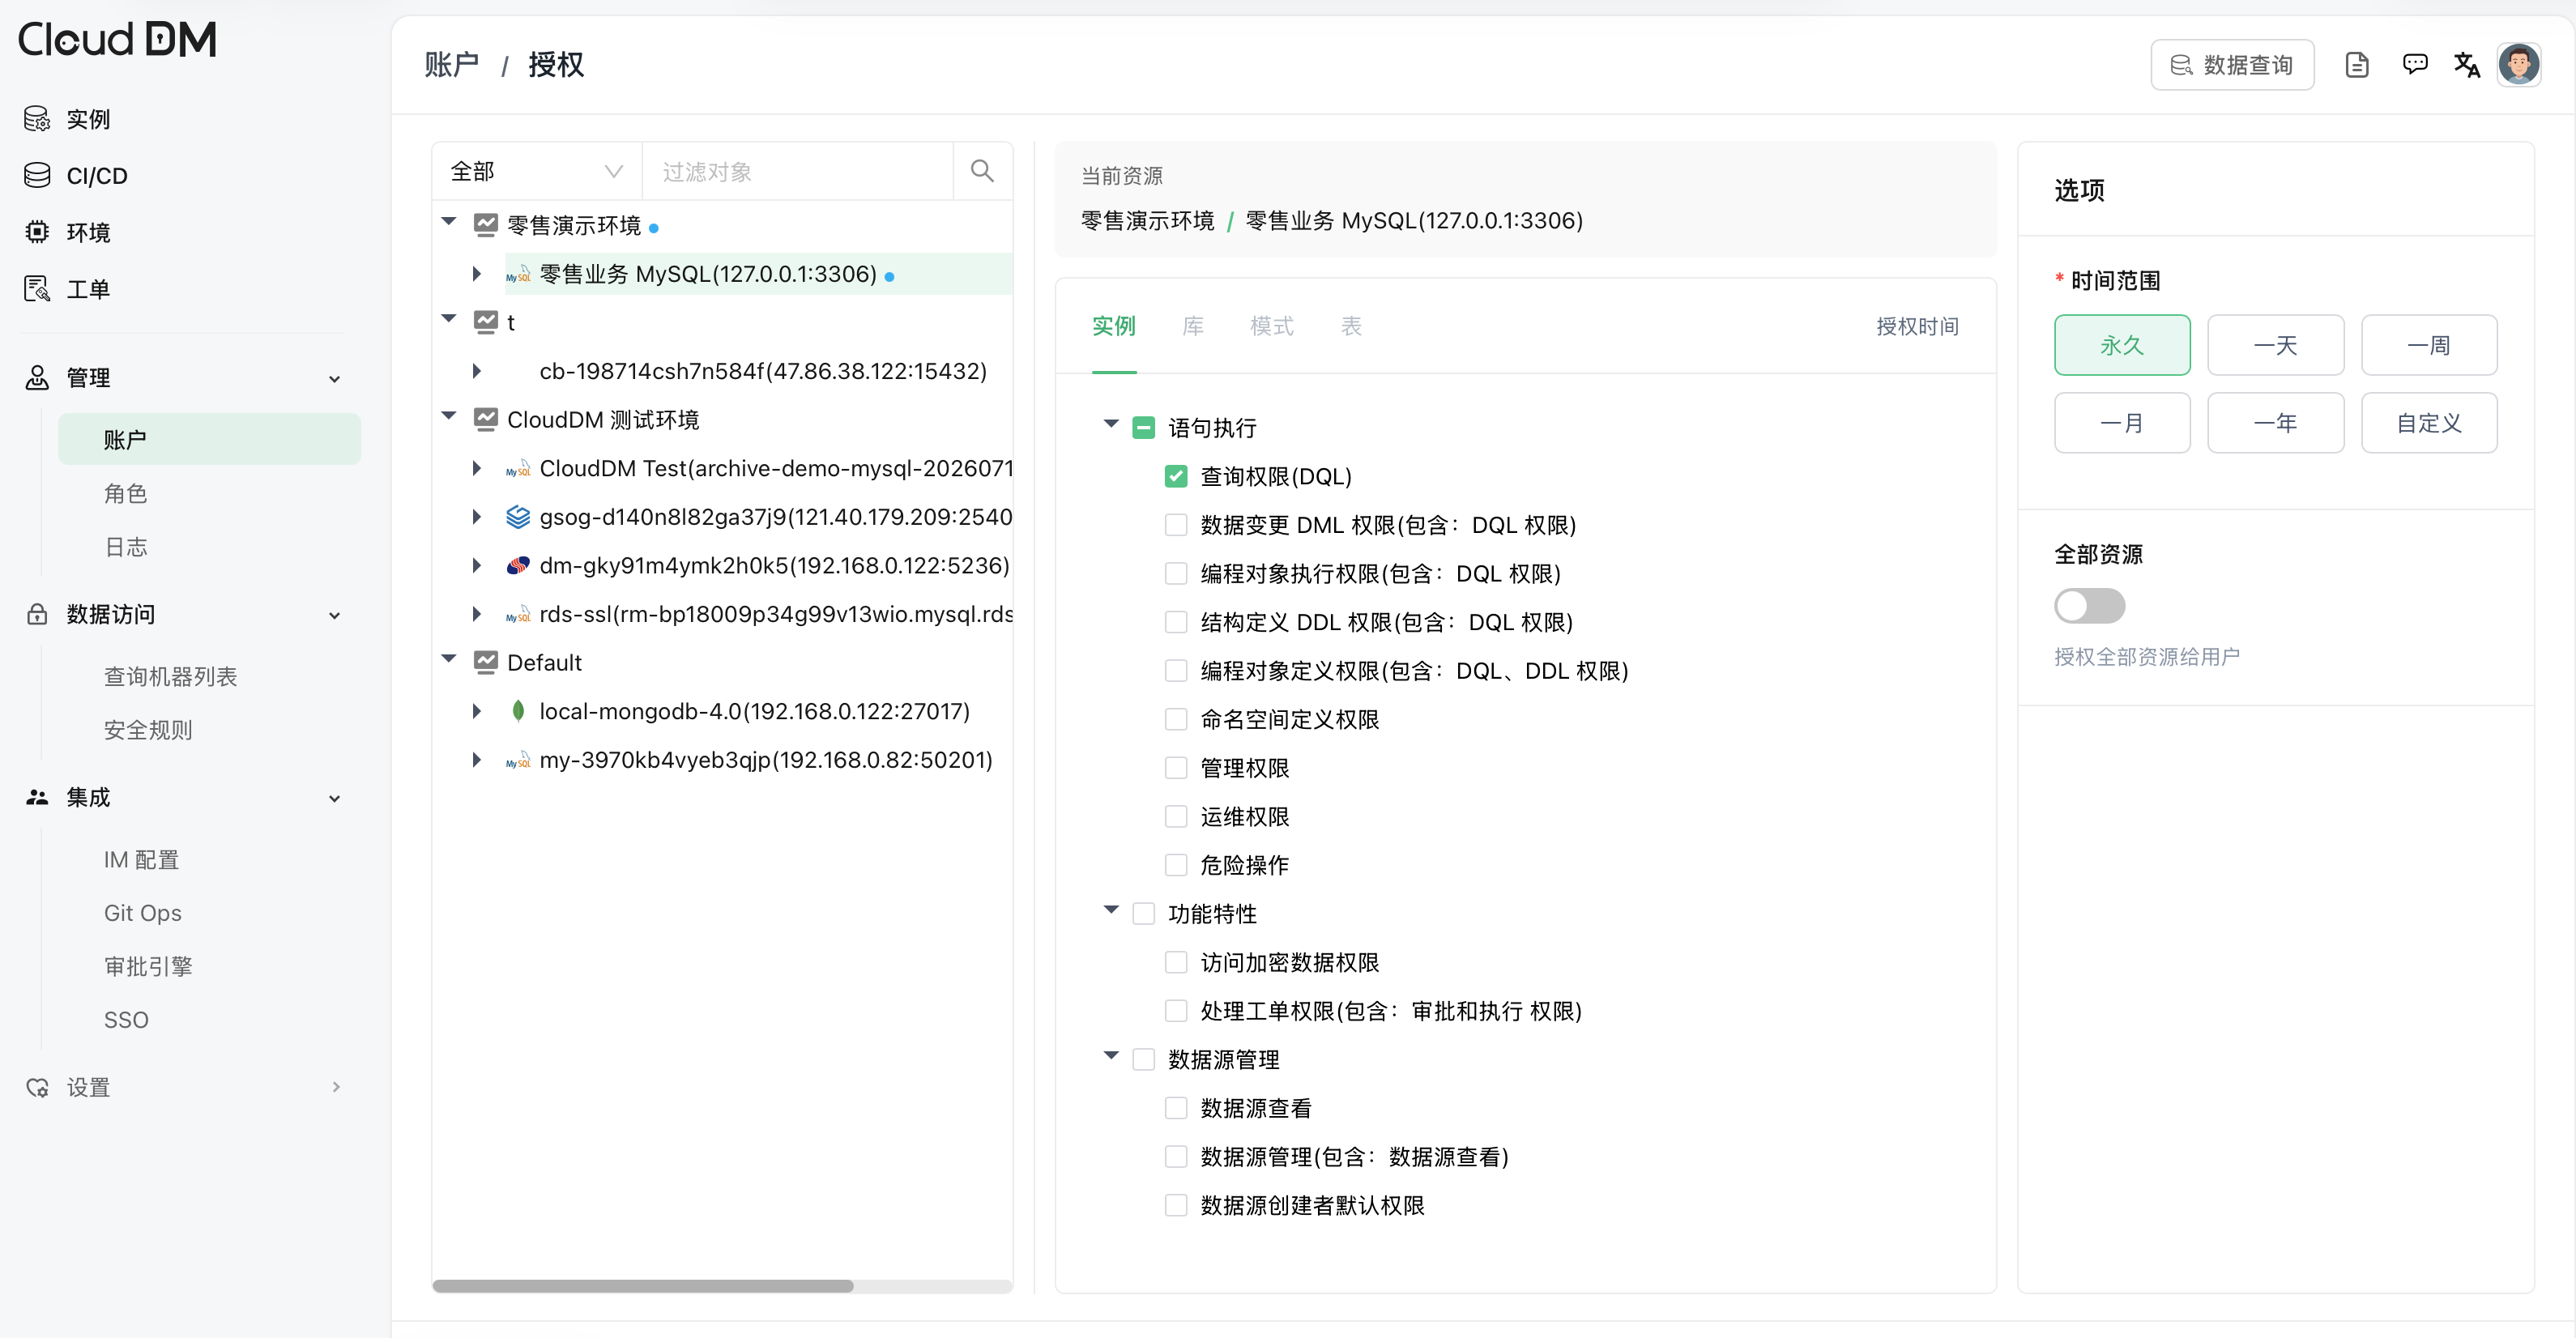
Task: Check 数据源查看 checkbox
Action: 1176,1108
